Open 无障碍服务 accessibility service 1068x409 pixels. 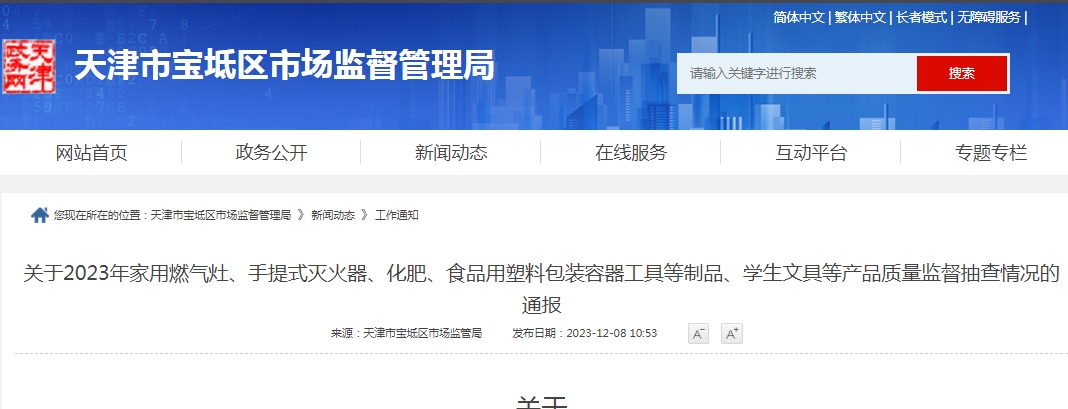tap(989, 17)
